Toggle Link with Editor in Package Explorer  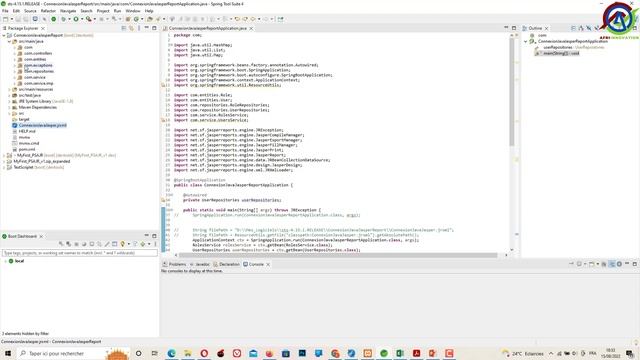pos(131,28)
